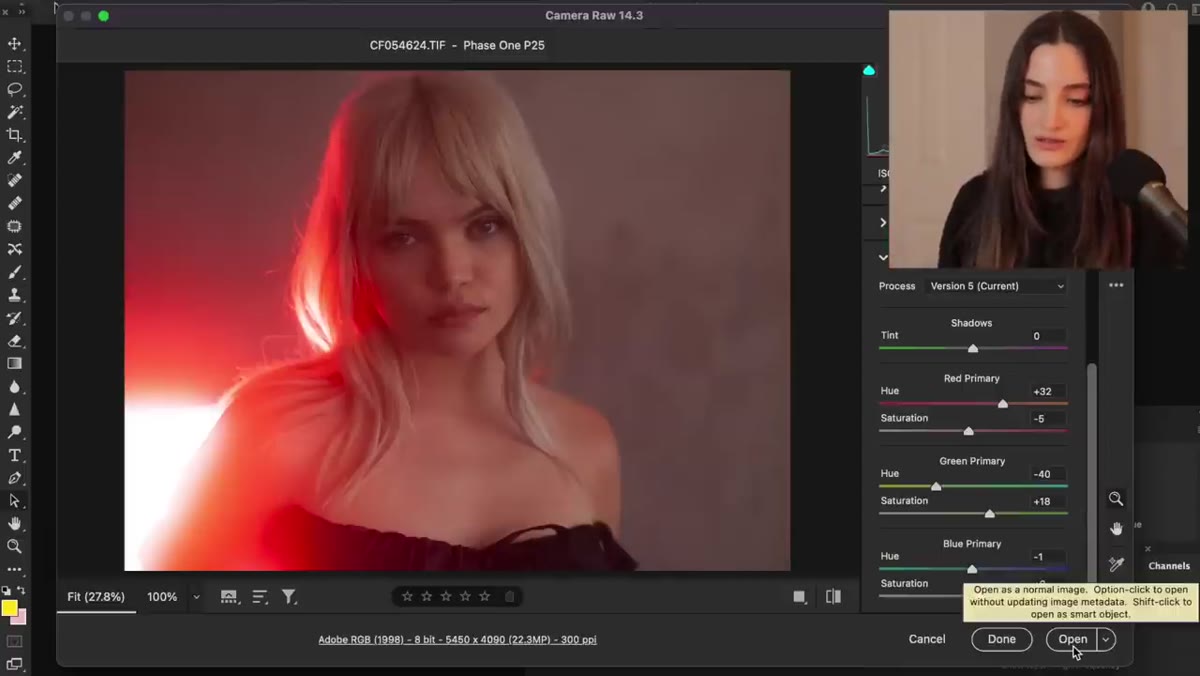Select the Rectangular Marquee tool
The height and width of the screenshot is (676, 1200).
coord(15,67)
